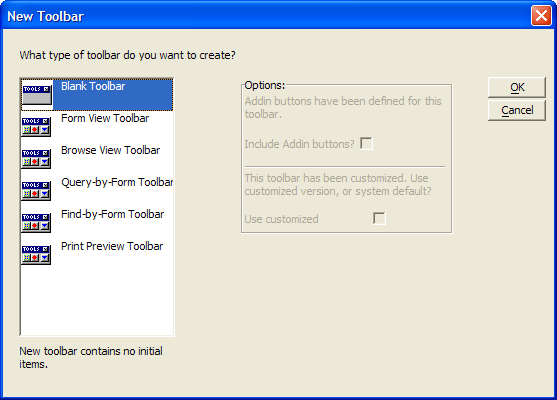
Task: Click the Find-by-Form Toolbar icon
Action: pyautogui.click(x=36, y=222)
